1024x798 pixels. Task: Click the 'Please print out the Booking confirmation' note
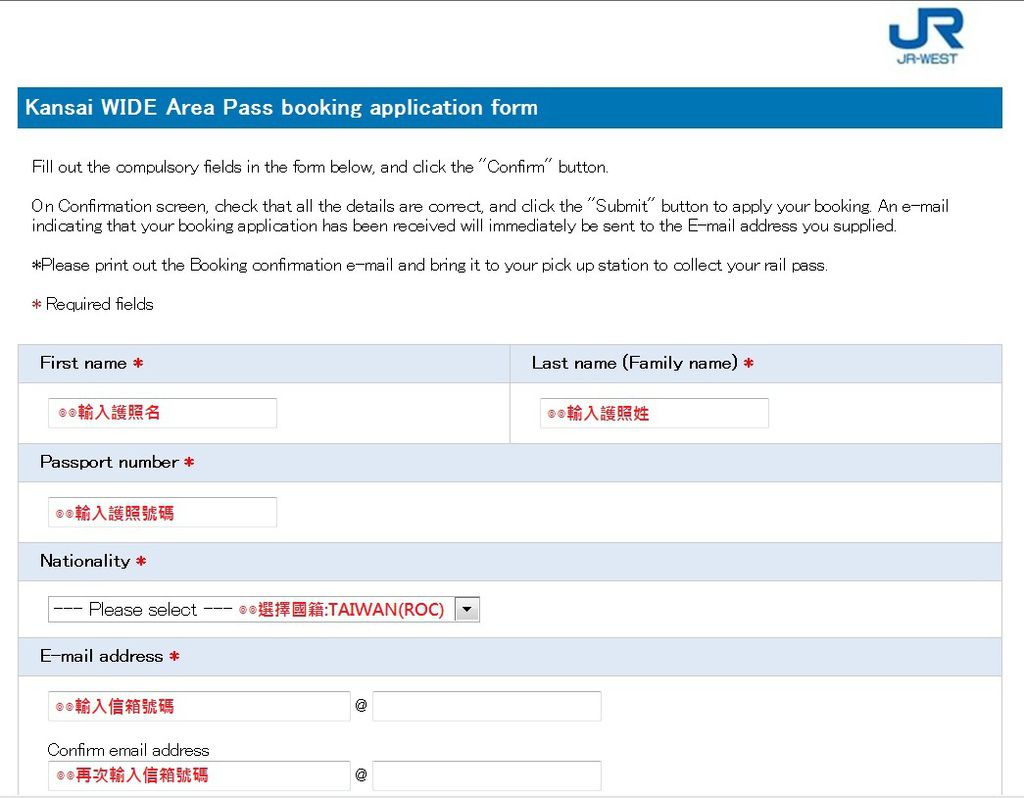click(430, 265)
